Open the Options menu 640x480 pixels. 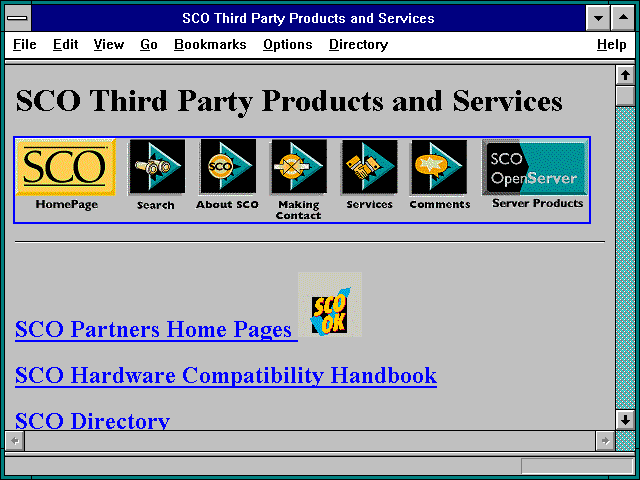click(288, 44)
